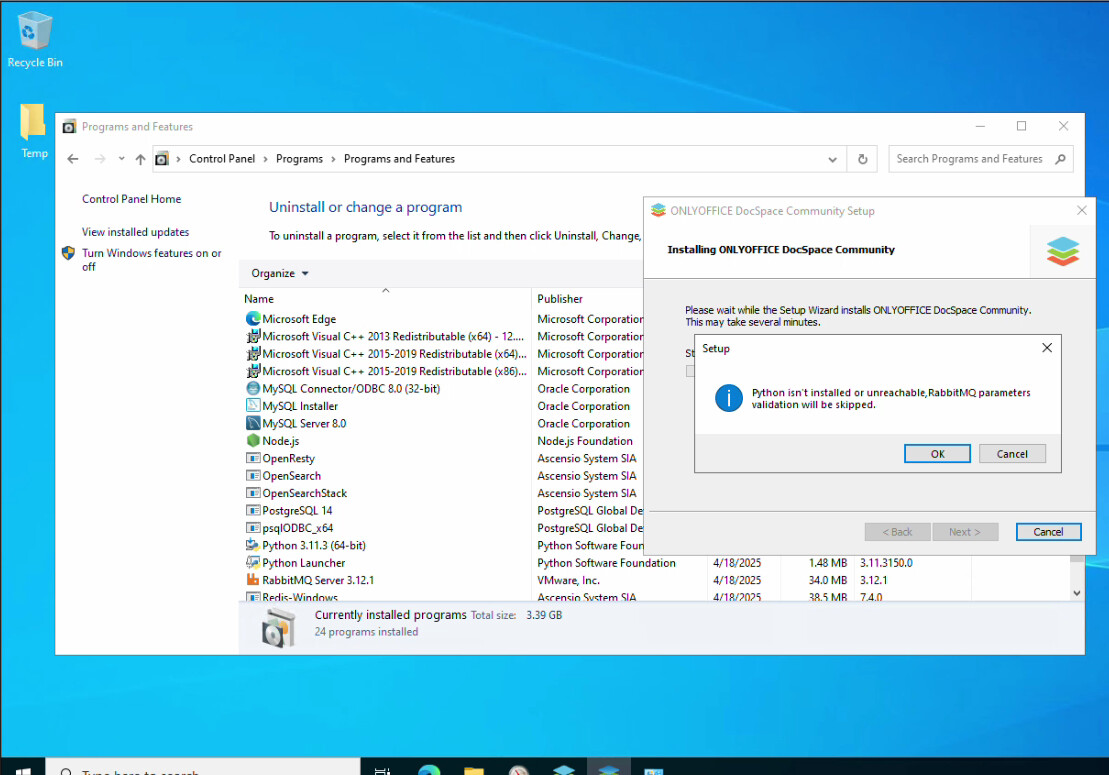
Task: Click the 34.0 MB size value
Action: [x=828, y=580]
